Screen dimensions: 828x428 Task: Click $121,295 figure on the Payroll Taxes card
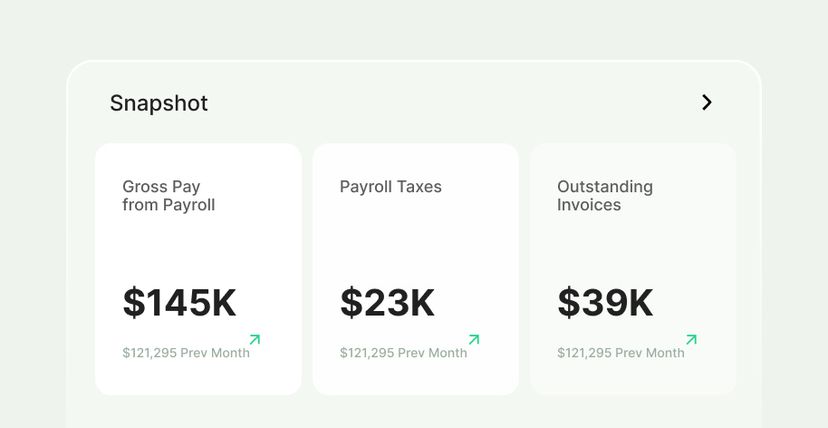366,353
